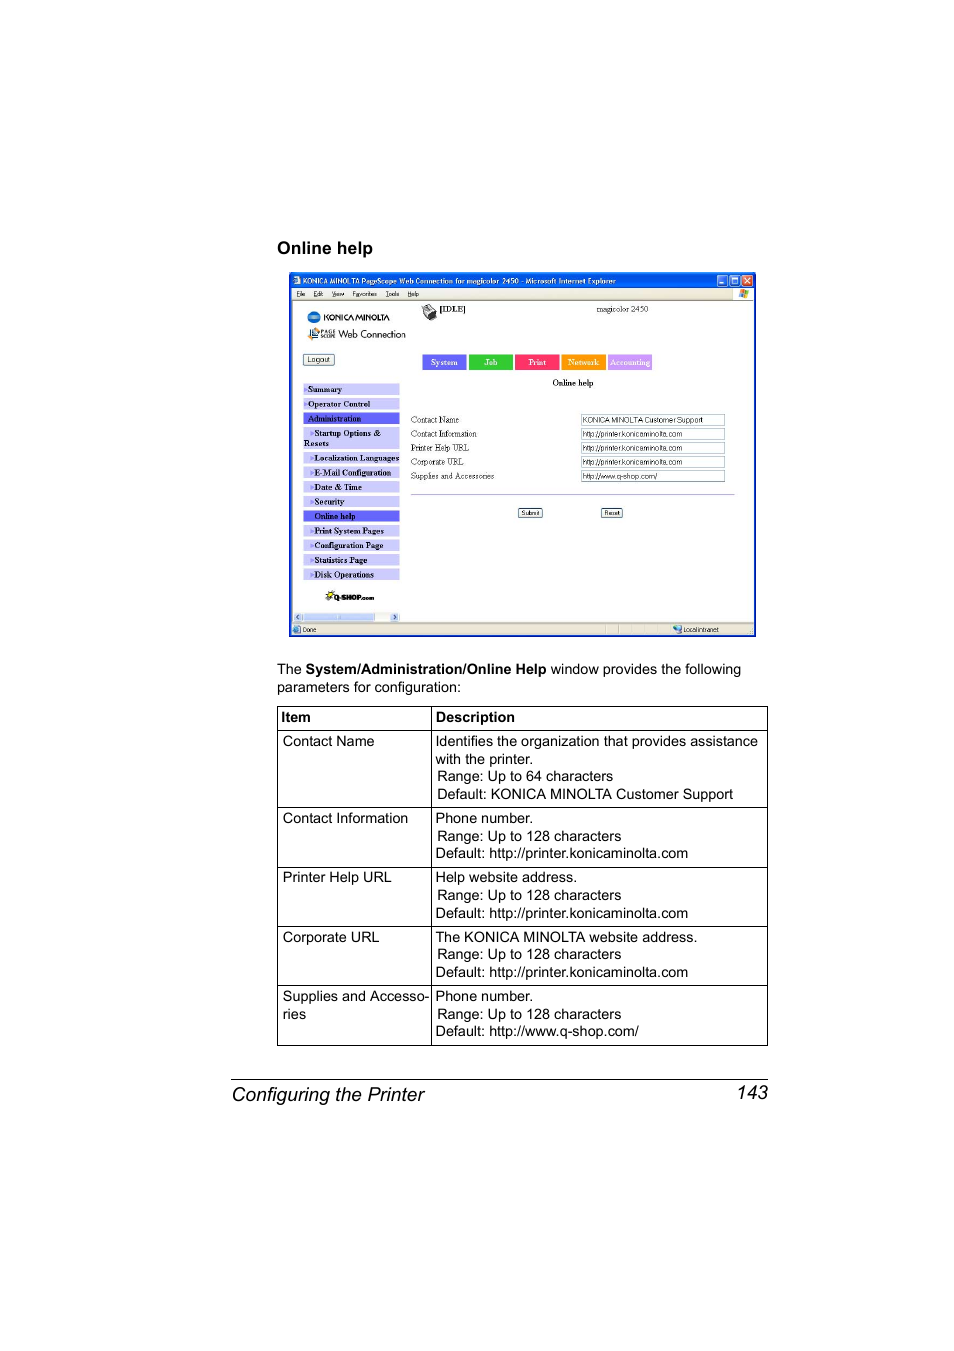Switch to the System tab
Viewport: 954px width, 1351px height.
pyautogui.click(x=444, y=363)
